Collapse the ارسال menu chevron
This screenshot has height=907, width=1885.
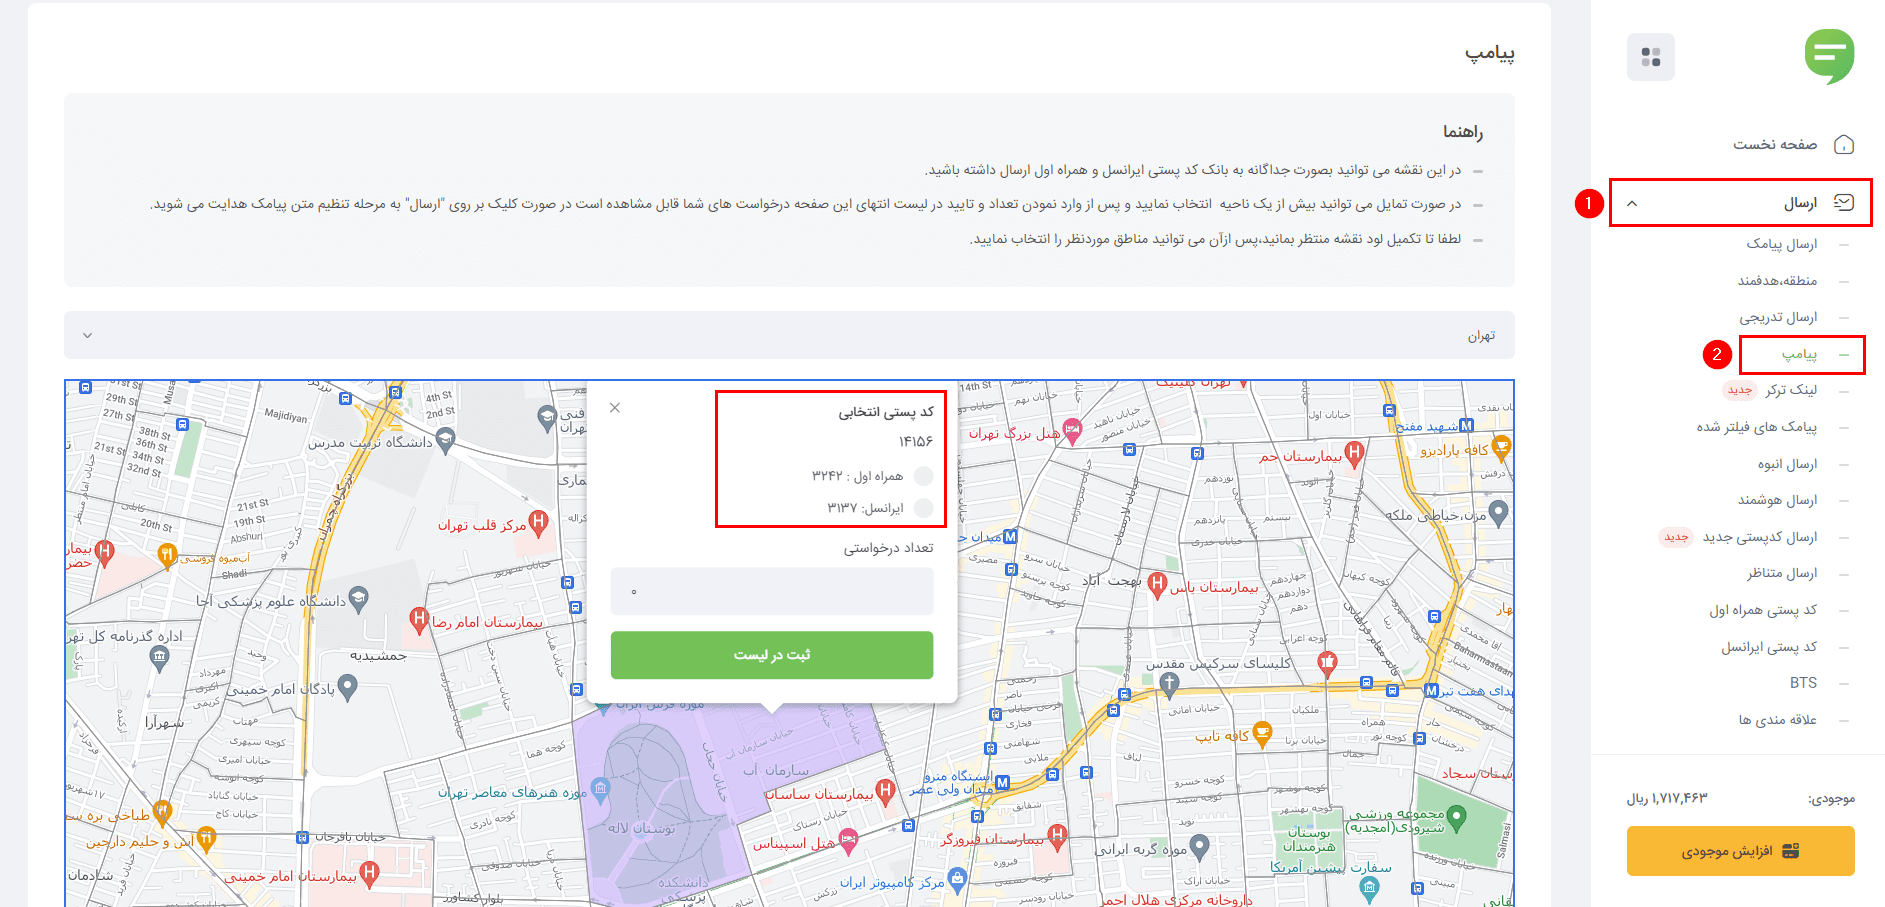[1632, 203]
